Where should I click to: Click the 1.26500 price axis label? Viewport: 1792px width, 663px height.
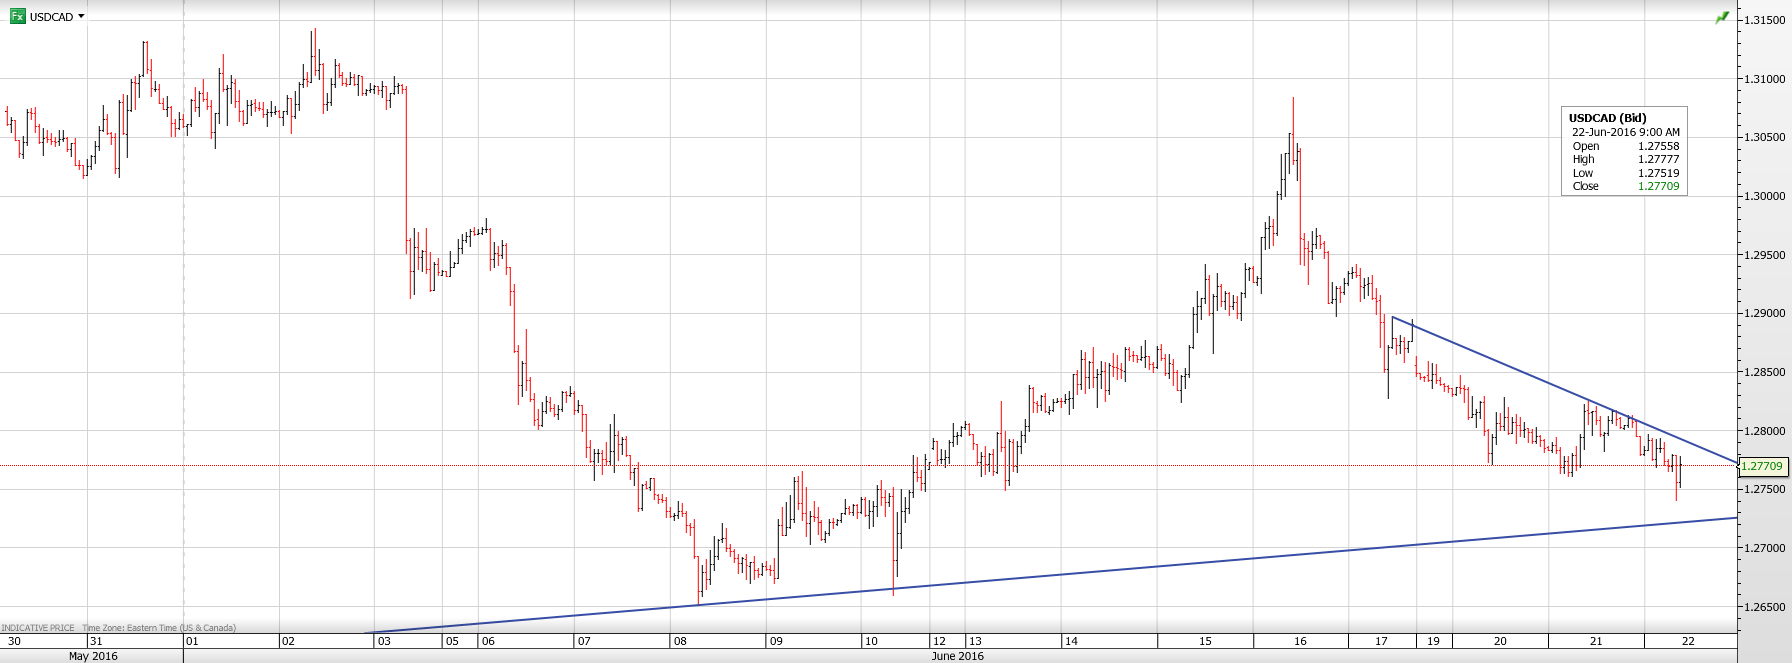tap(1765, 607)
